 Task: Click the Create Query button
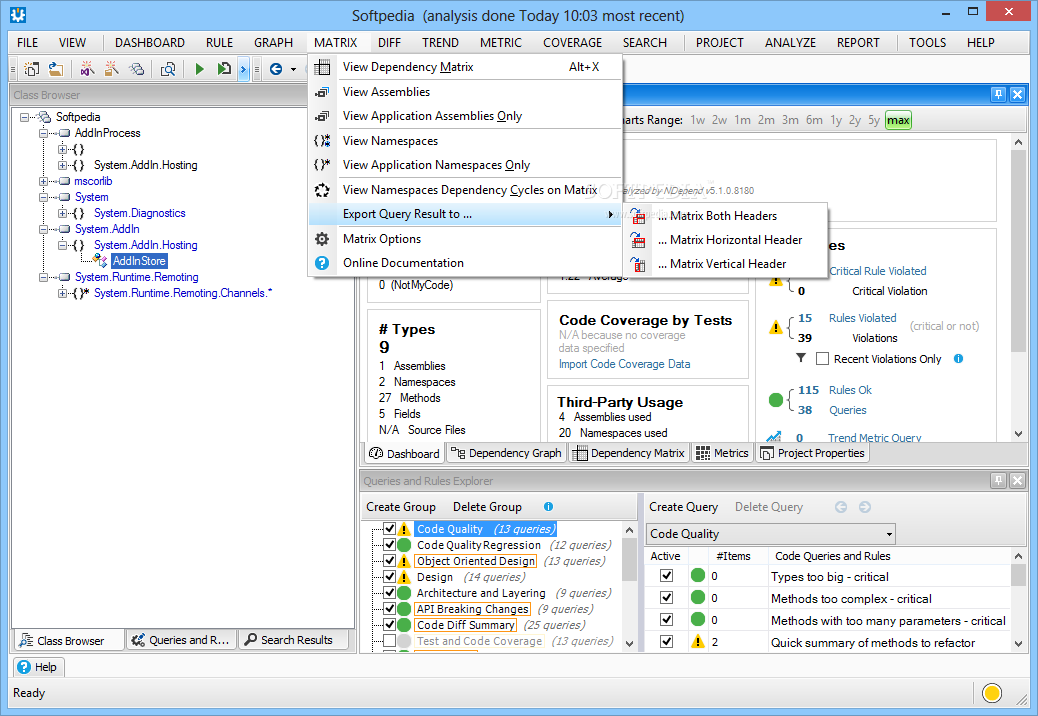tap(683, 507)
